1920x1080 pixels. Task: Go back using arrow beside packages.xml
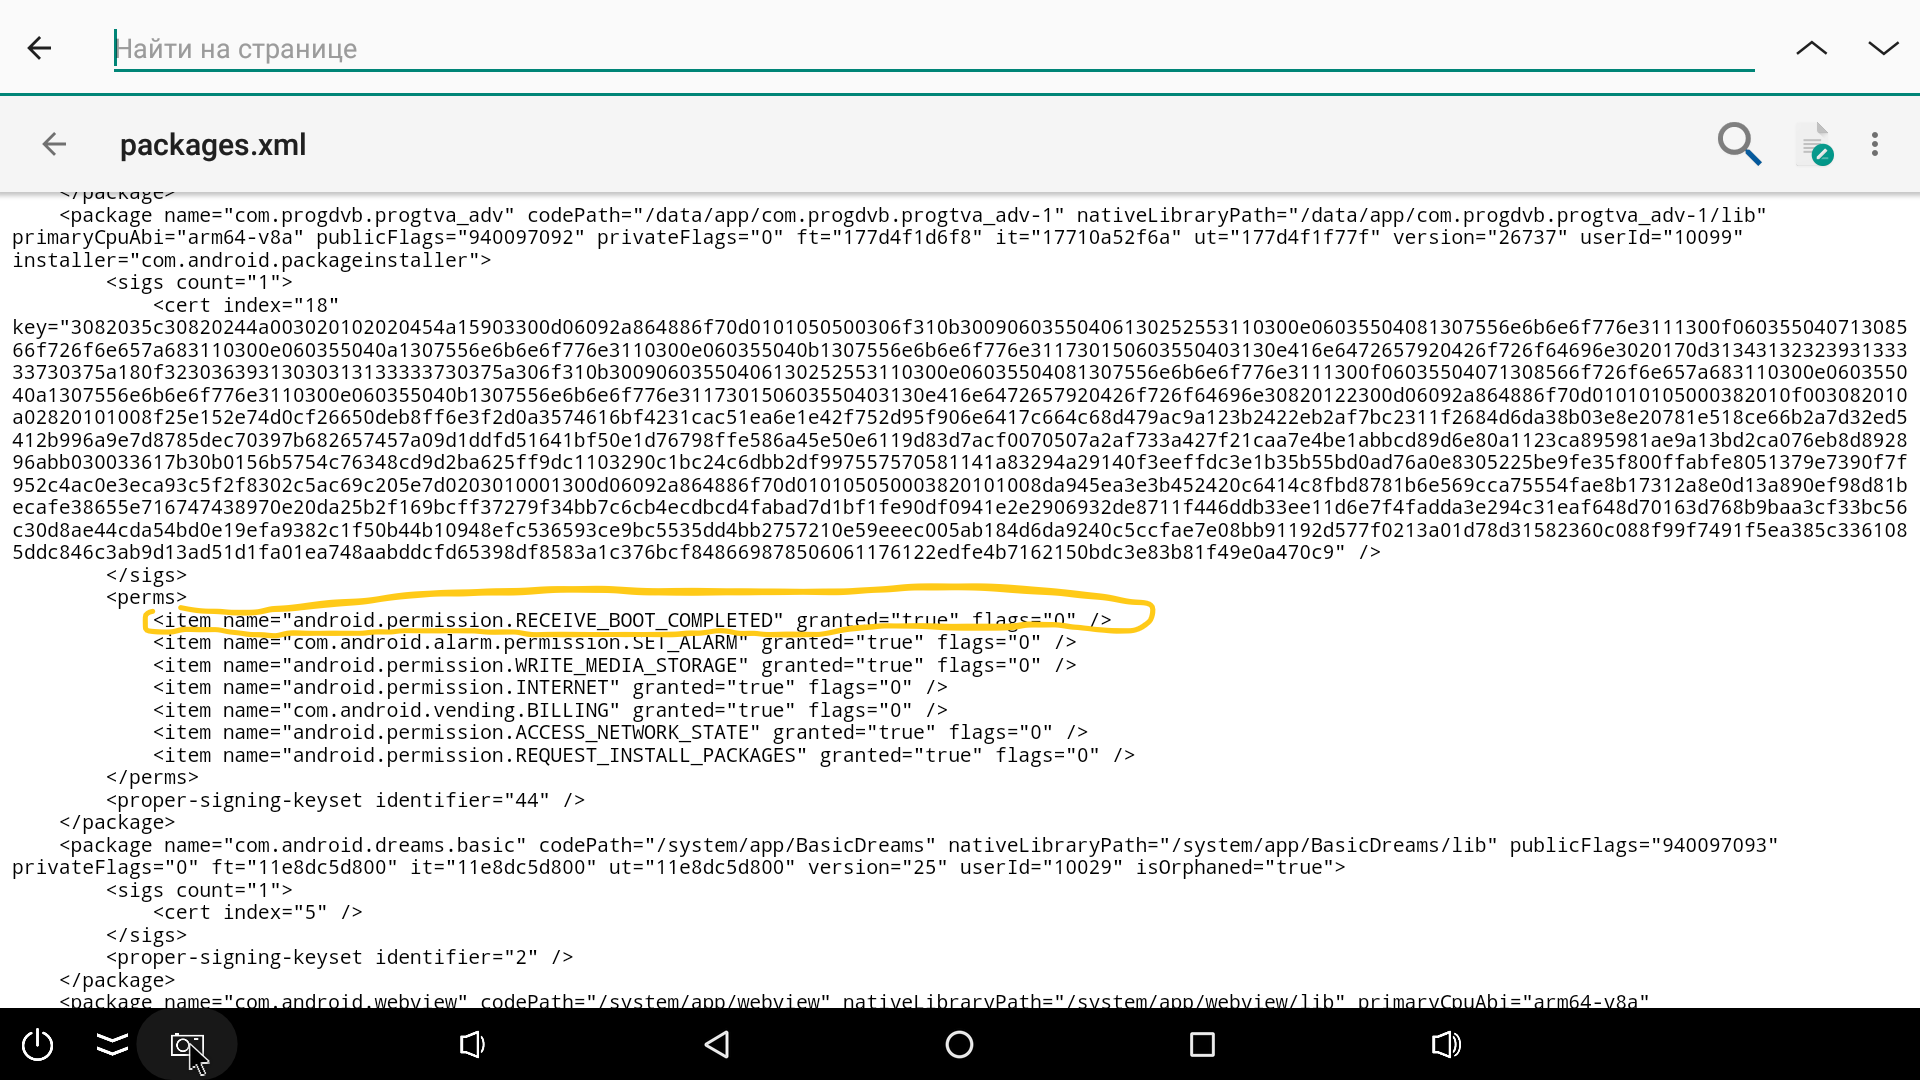(54, 145)
